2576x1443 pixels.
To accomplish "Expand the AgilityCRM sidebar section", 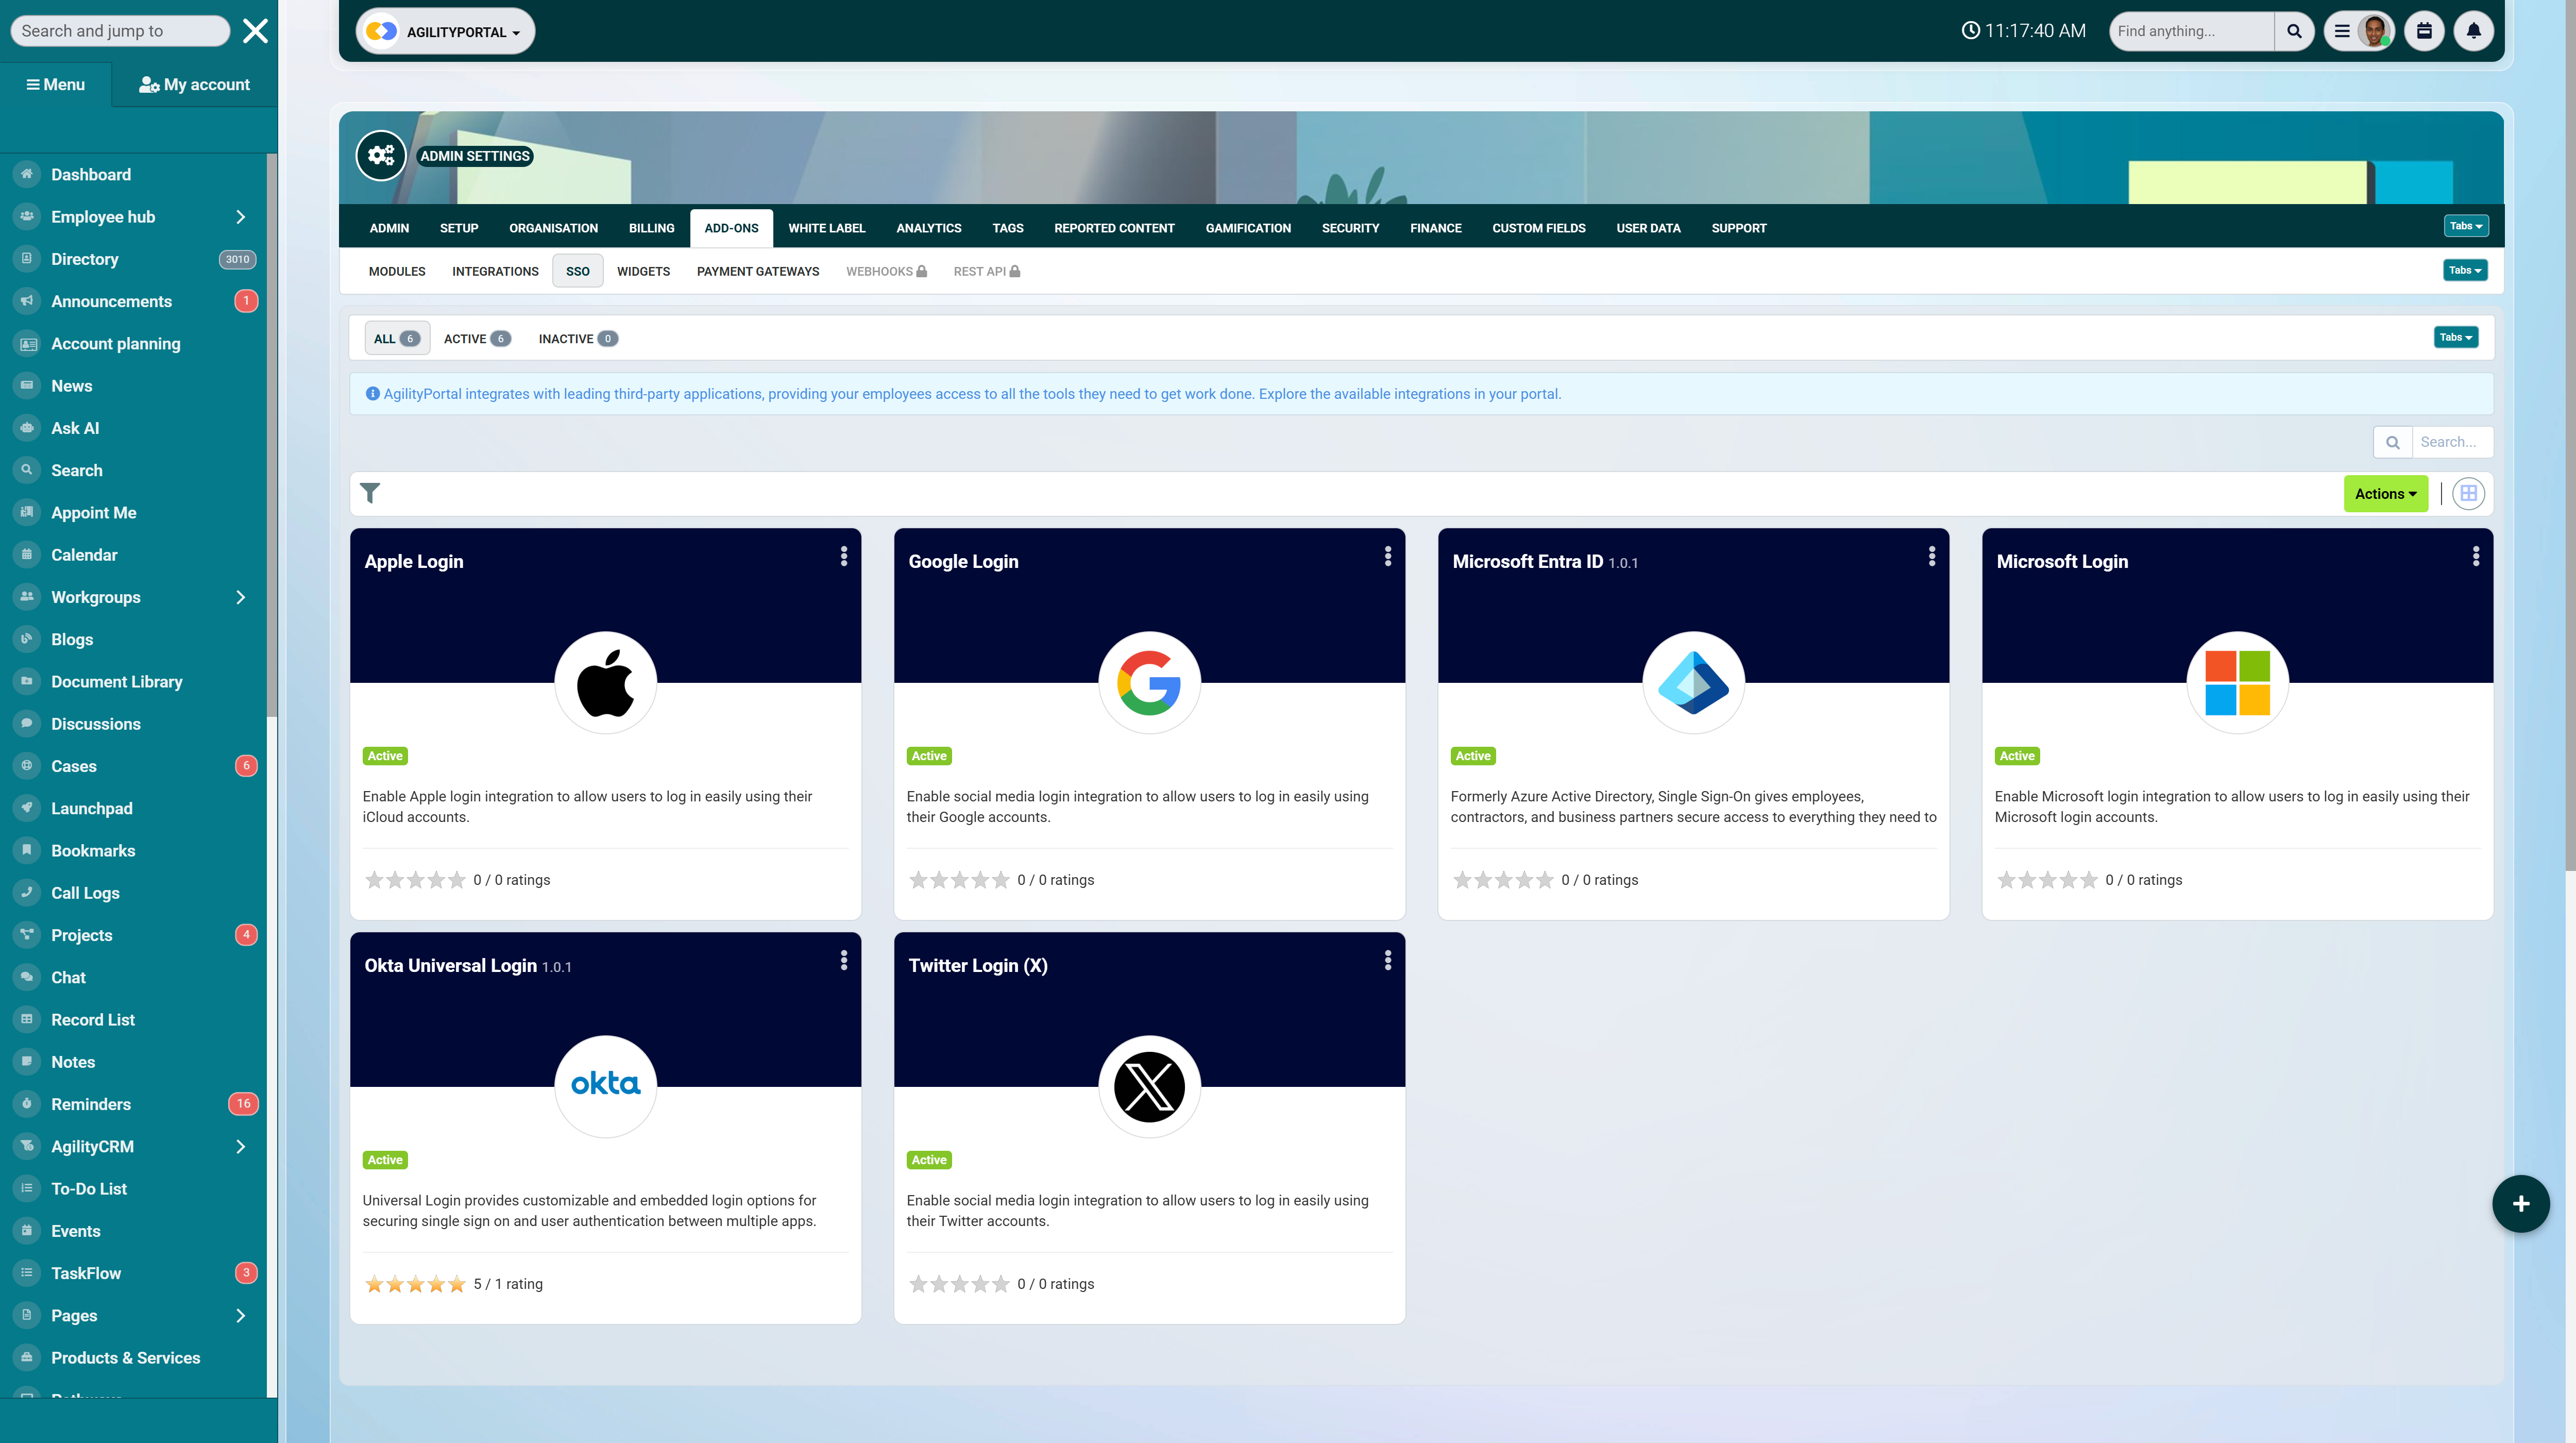I will [x=240, y=1146].
